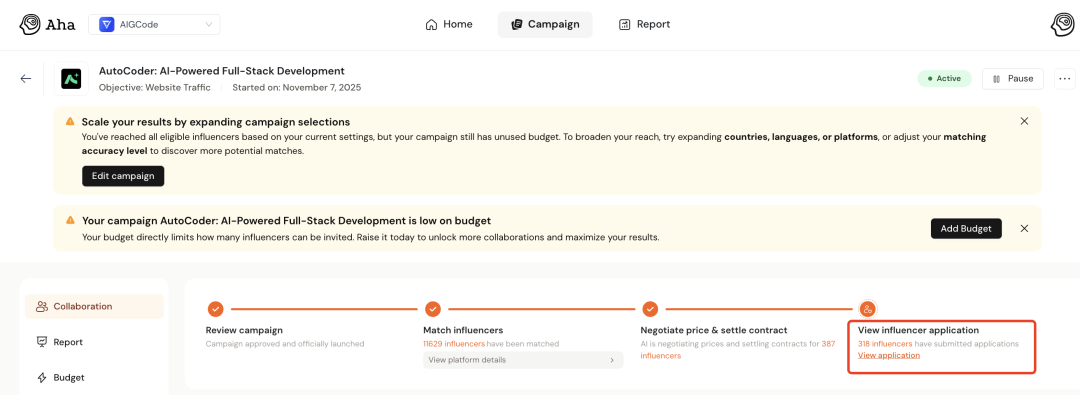This screenshot has height=395, width=1080.
Task: Click the Review campaign step checkmark
Action: click(216, 309)
